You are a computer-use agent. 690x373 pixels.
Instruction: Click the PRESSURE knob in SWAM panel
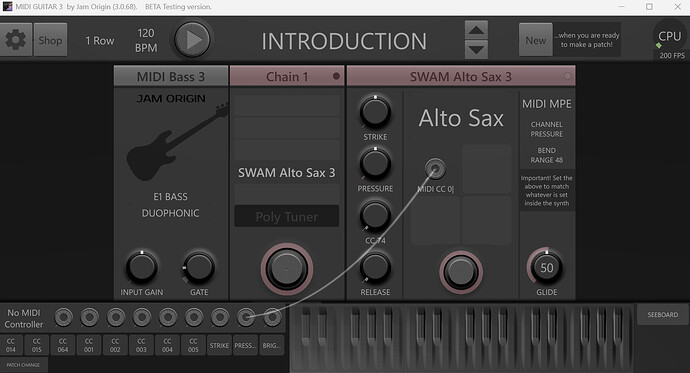(x=375, y=163)
